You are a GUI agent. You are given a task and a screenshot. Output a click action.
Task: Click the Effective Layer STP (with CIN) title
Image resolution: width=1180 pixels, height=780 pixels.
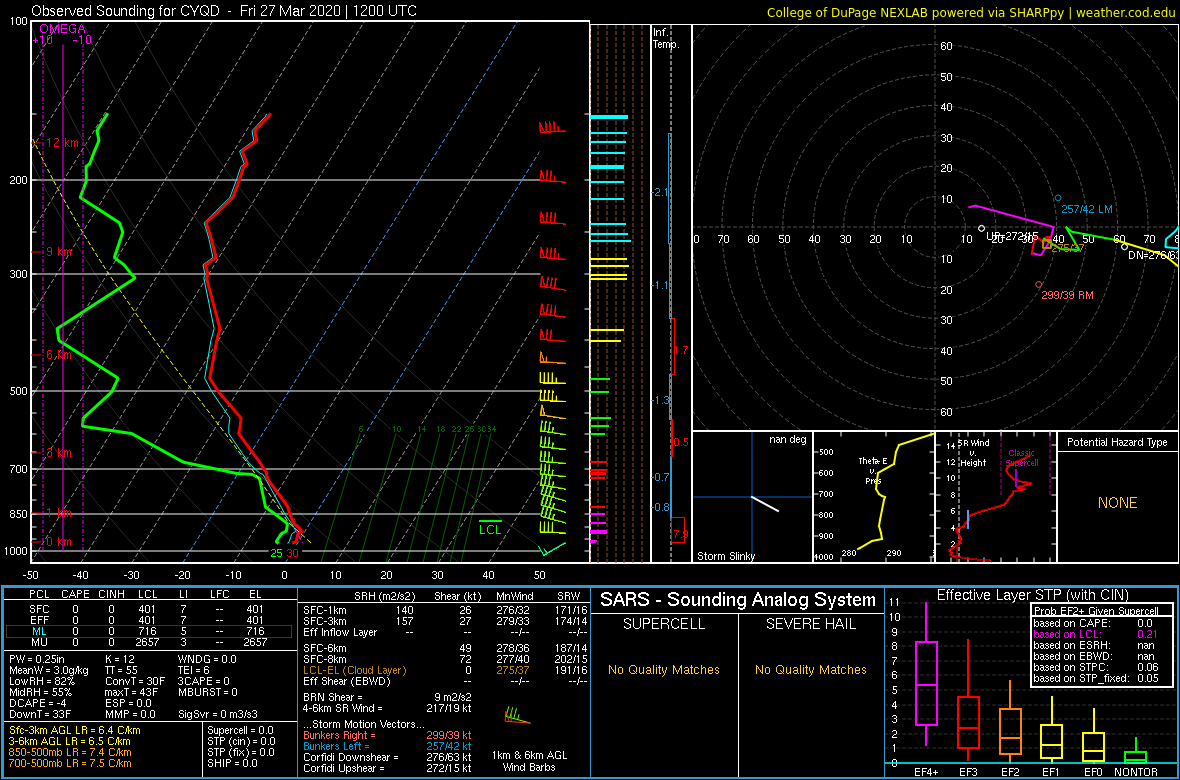pos(1032,595)
